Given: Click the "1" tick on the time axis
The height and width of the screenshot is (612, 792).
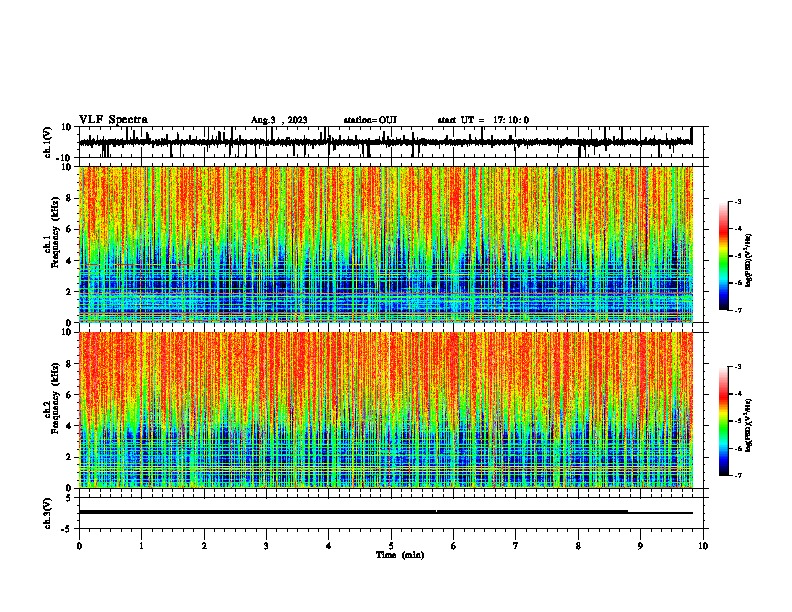Looking at the screenshot, I should pos(141,545).
